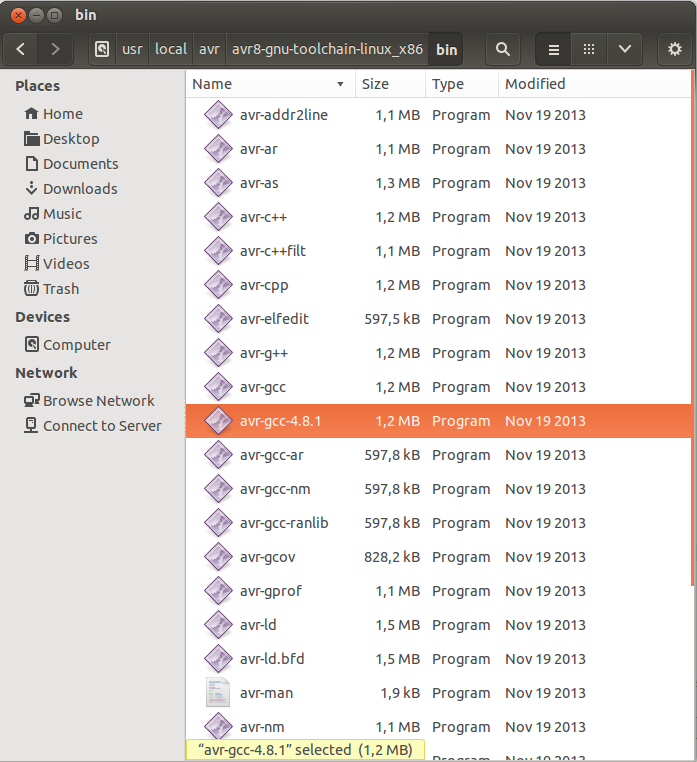Open Trash in the sidebar
The height and width of the screenshot is (762, 697).
tap(52, 289)
